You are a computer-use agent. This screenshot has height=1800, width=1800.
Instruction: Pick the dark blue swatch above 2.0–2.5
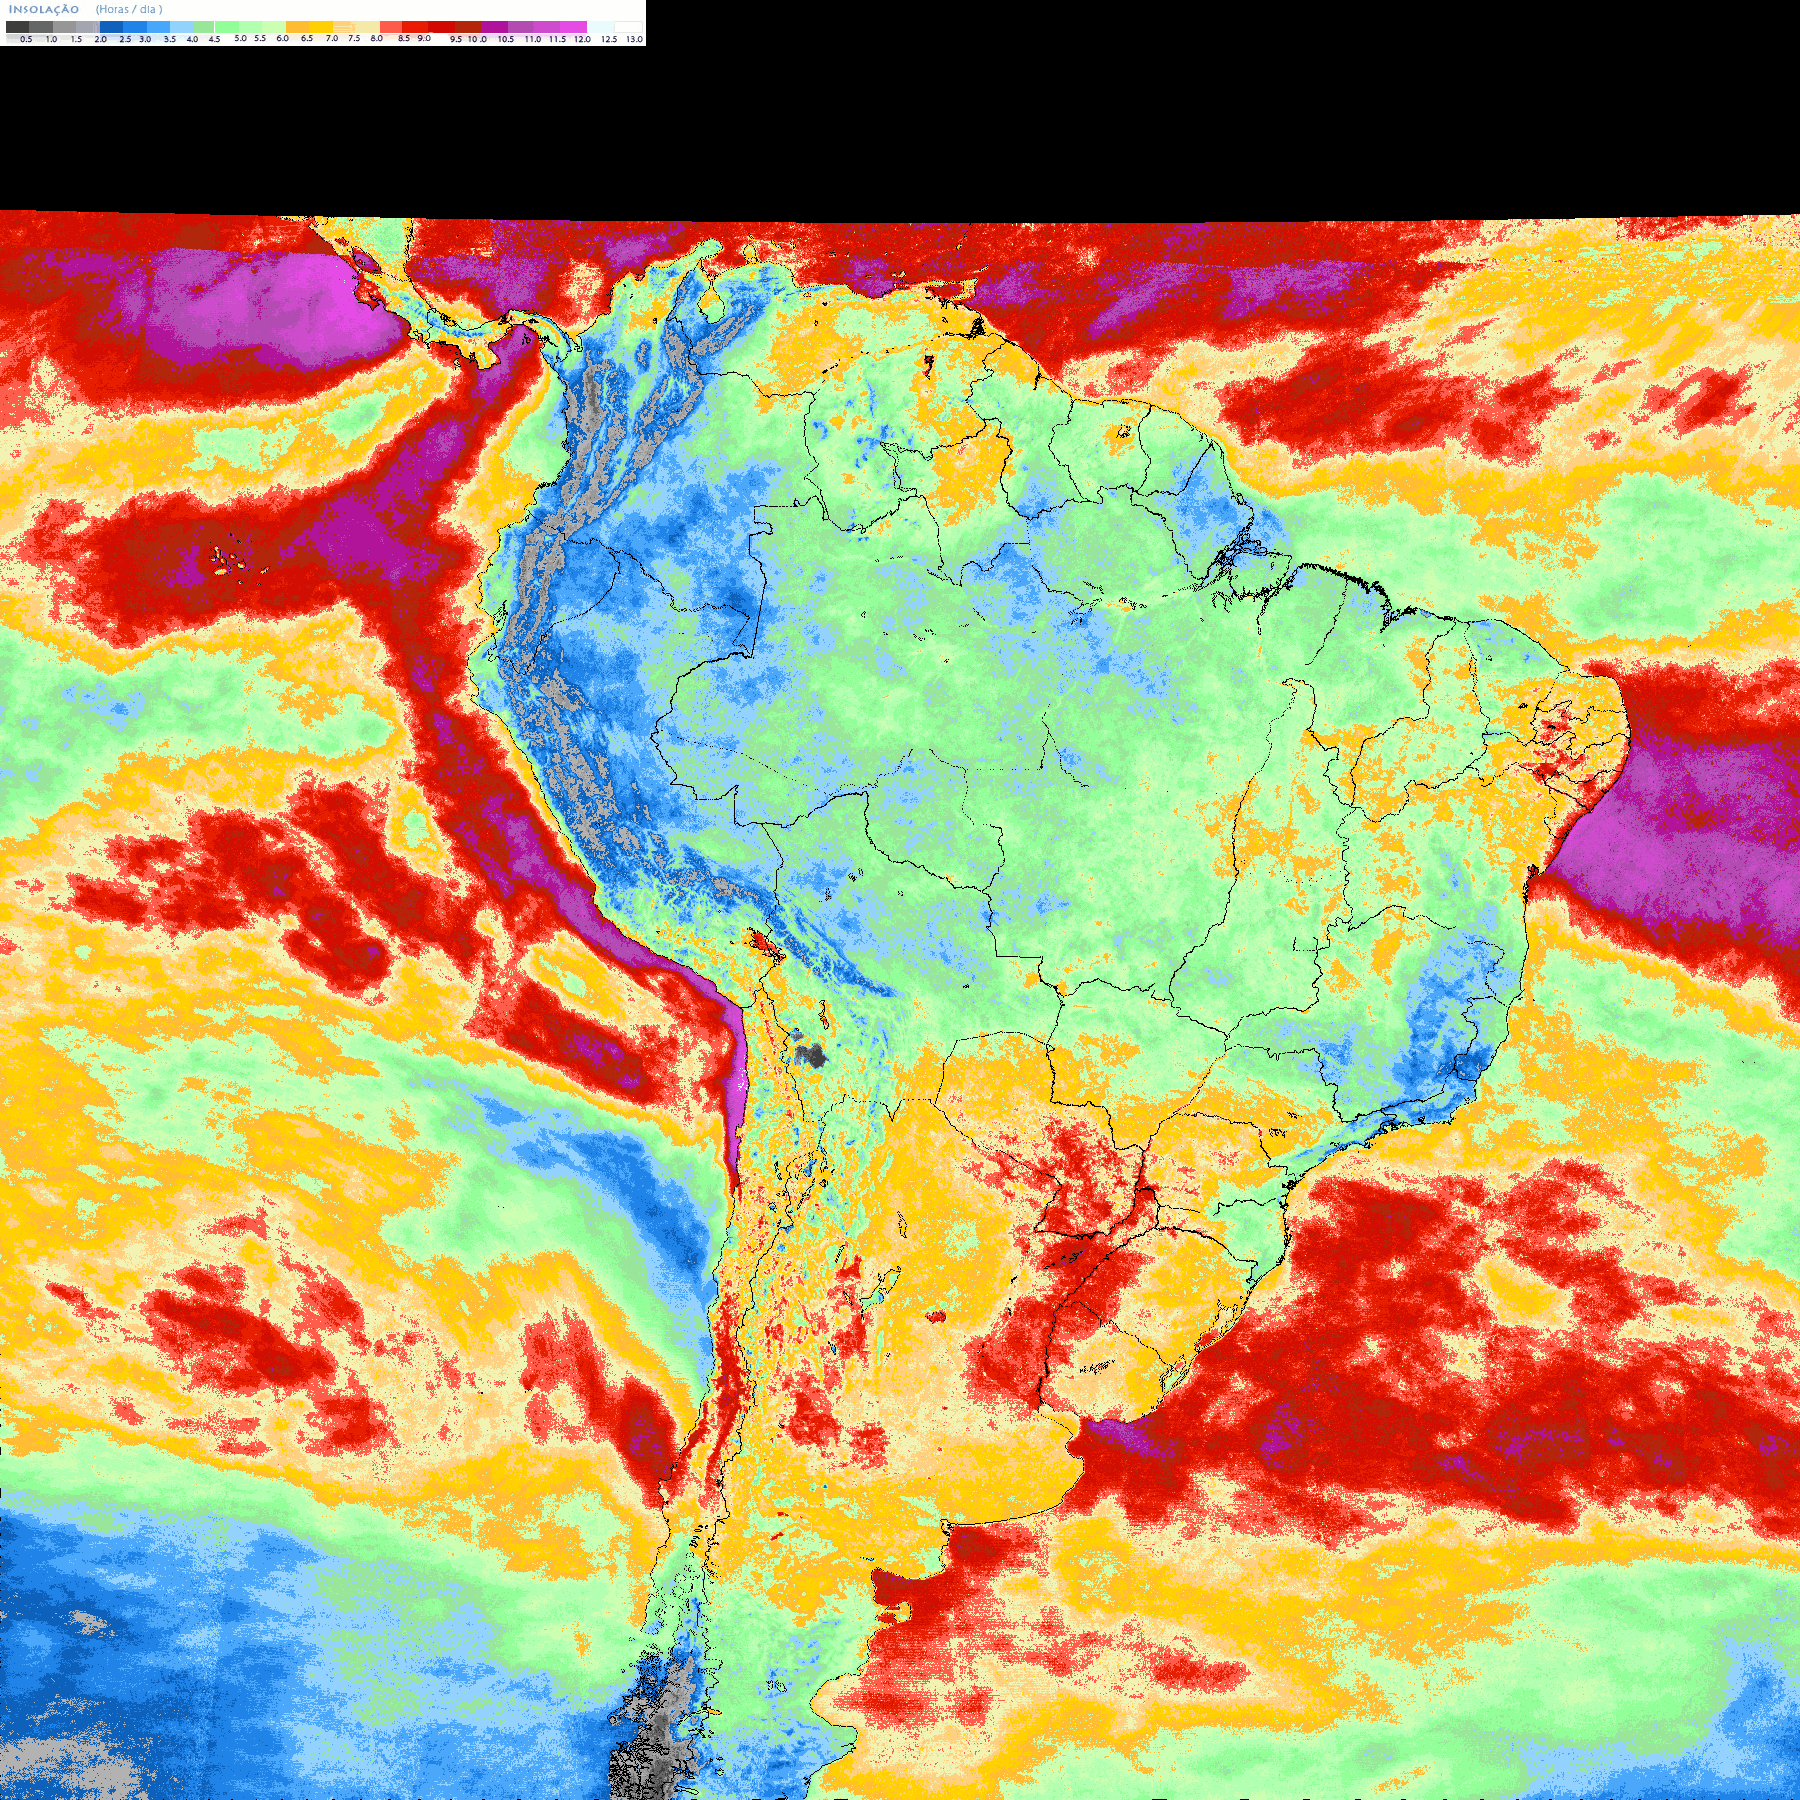pos(111,27)
